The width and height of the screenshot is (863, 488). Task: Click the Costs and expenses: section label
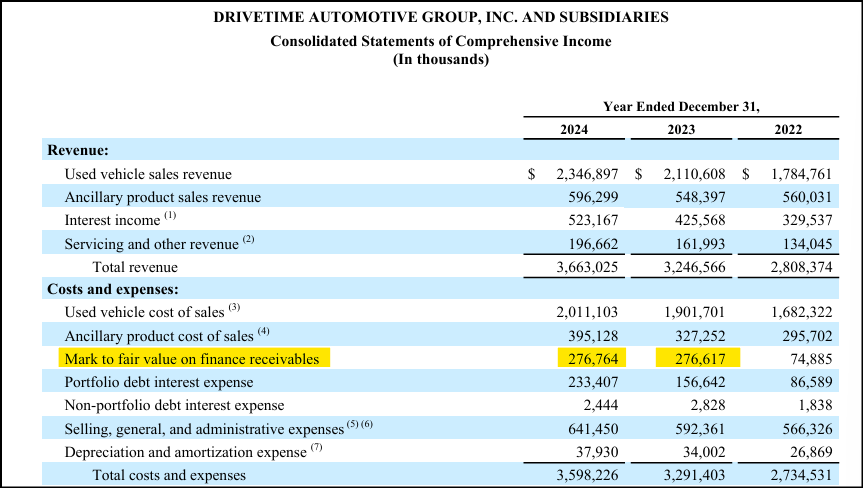point(113,289)
